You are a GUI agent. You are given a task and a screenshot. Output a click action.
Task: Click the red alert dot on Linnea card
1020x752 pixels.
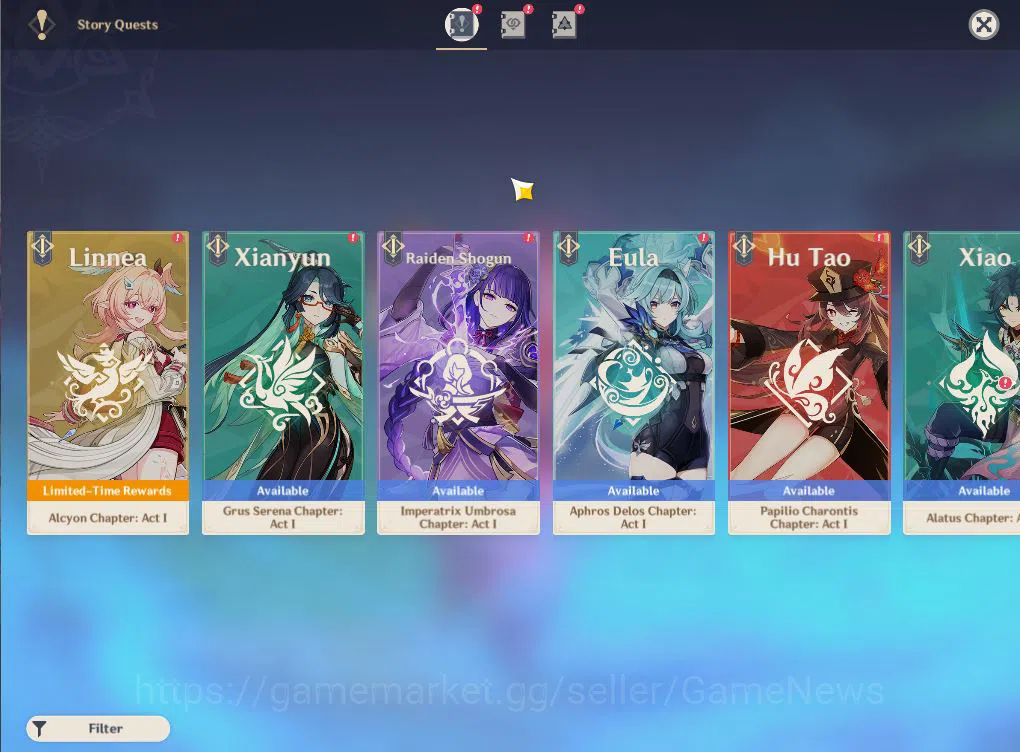tap(178, 238)
